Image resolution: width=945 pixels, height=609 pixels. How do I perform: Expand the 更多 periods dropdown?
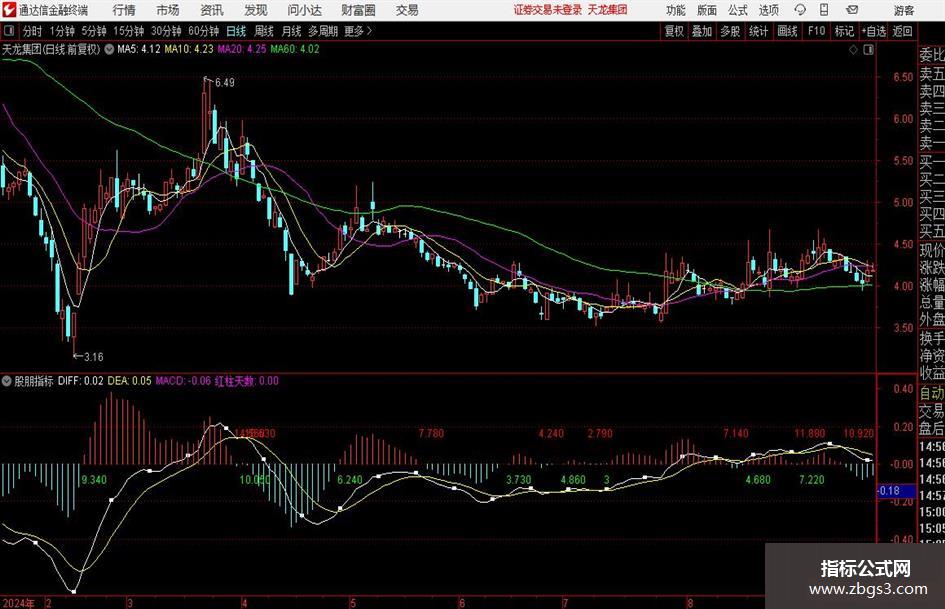(x=358, y=31)
